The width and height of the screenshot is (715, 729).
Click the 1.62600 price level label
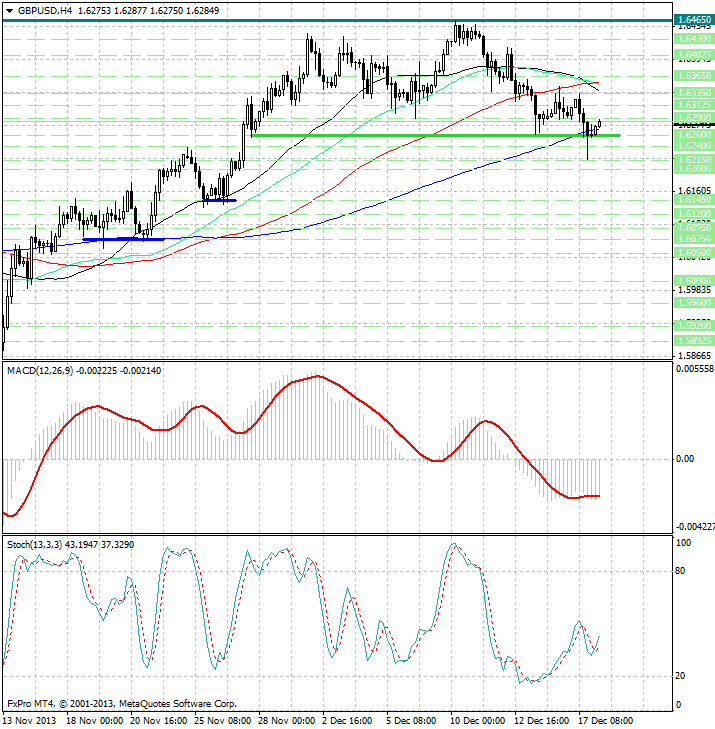coord(694,134)
